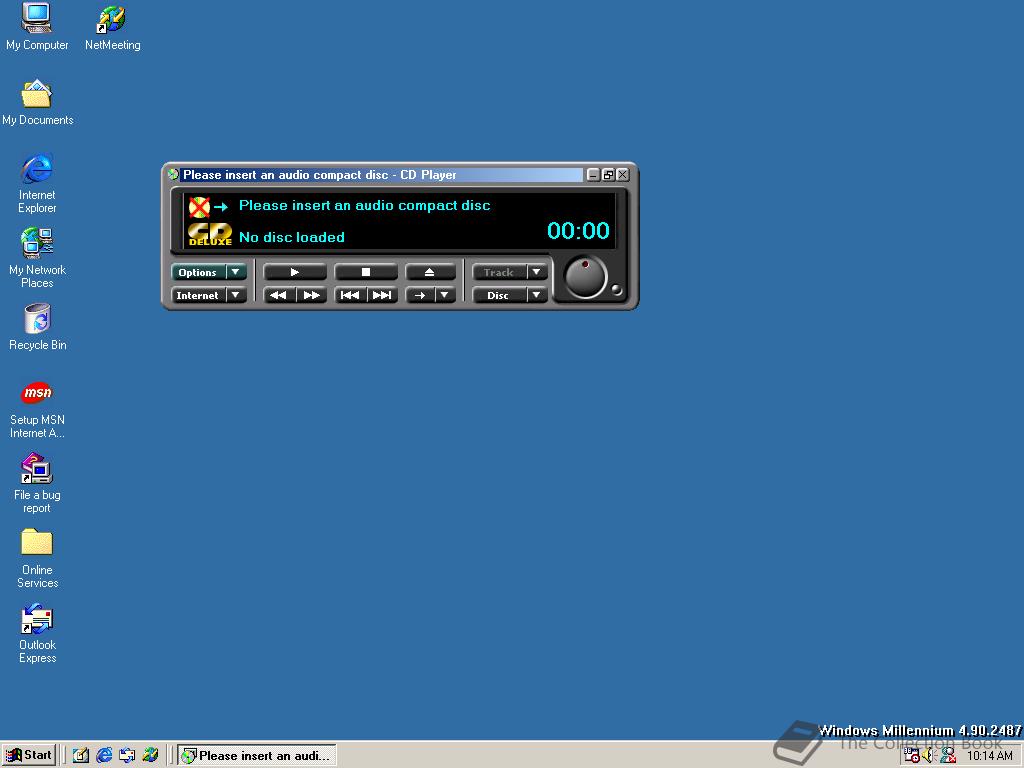Screen dimensions: 1024x768
Task: Select the NetMeeting desktop shortcut
Action: click(112, 27)
